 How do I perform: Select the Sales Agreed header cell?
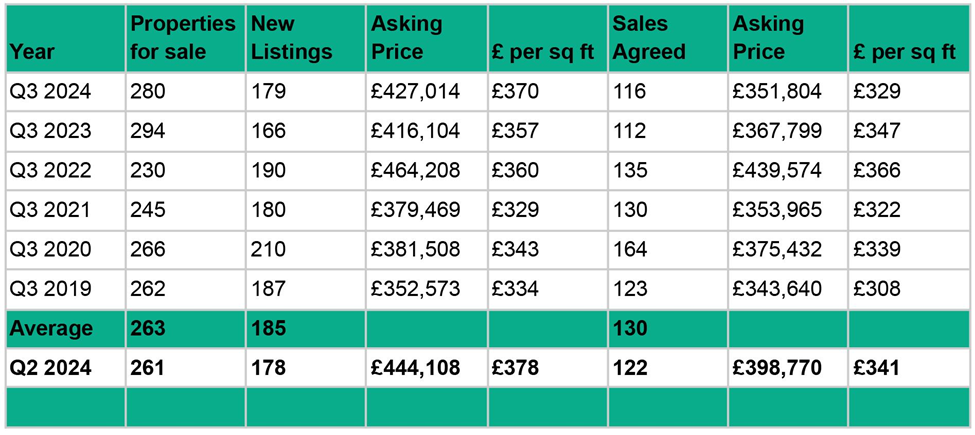pyautogui.click(x=648, y=37)
